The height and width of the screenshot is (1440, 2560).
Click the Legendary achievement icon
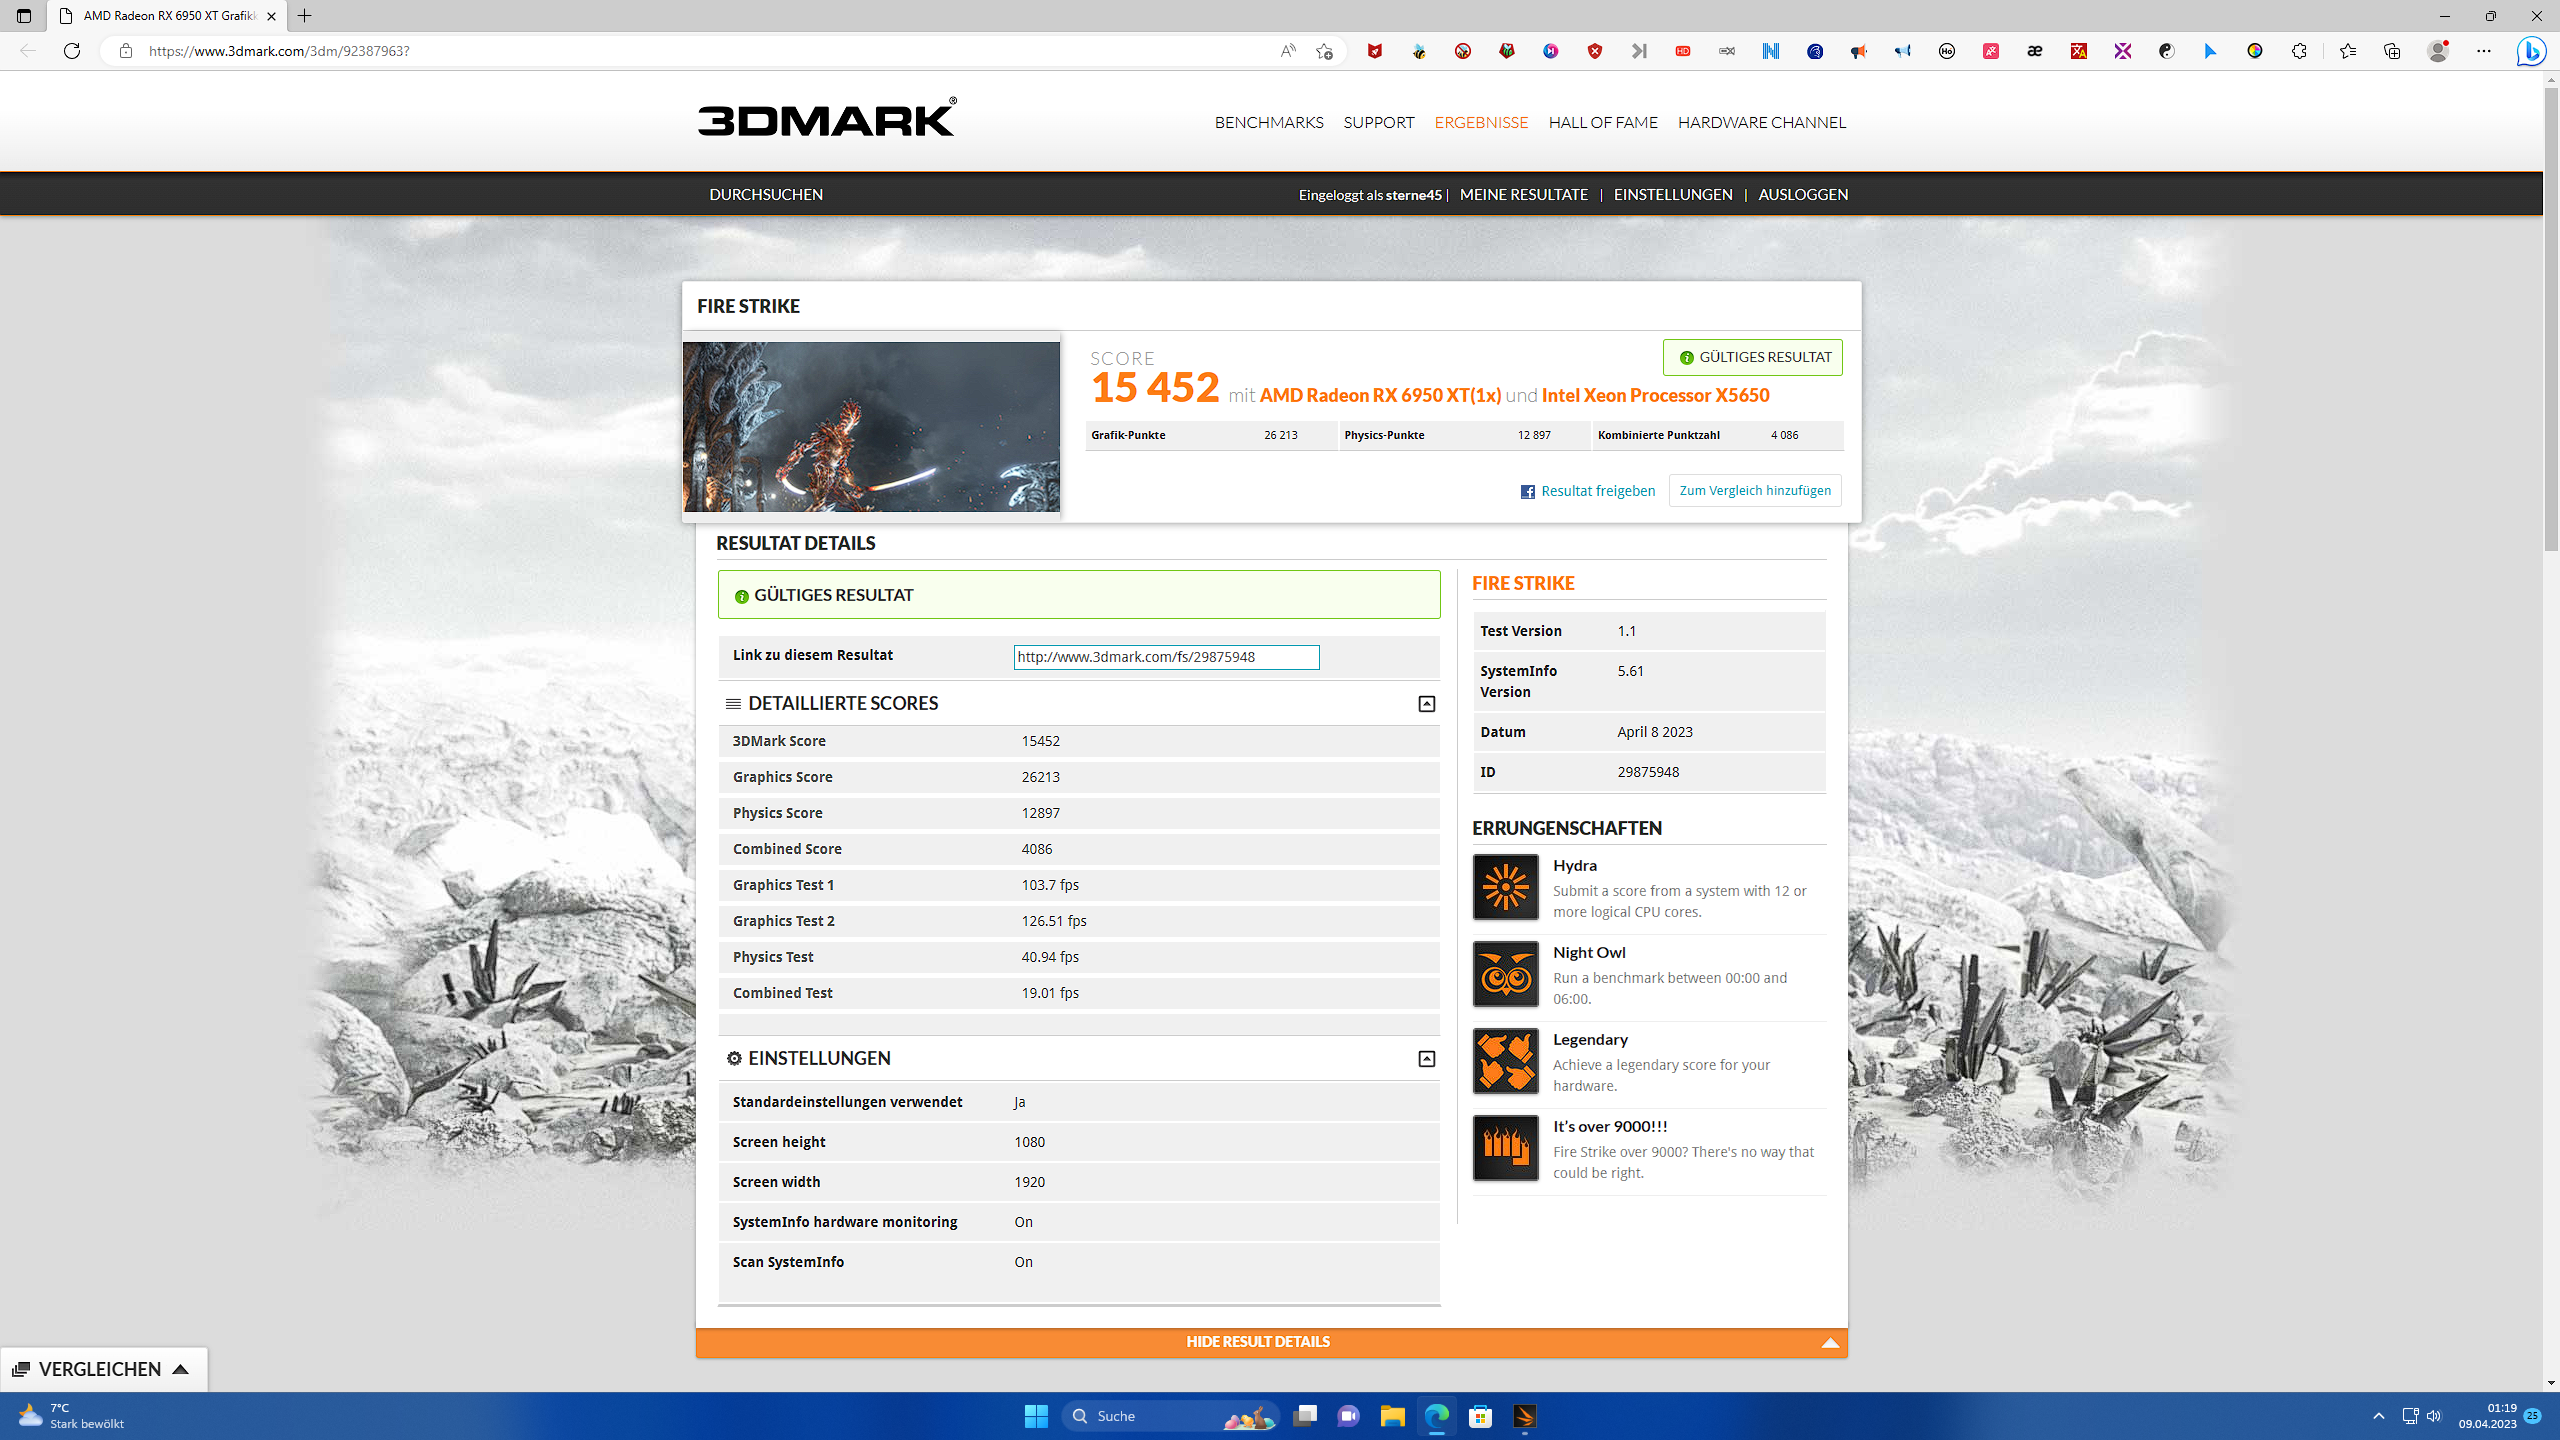(1505, 1061)
